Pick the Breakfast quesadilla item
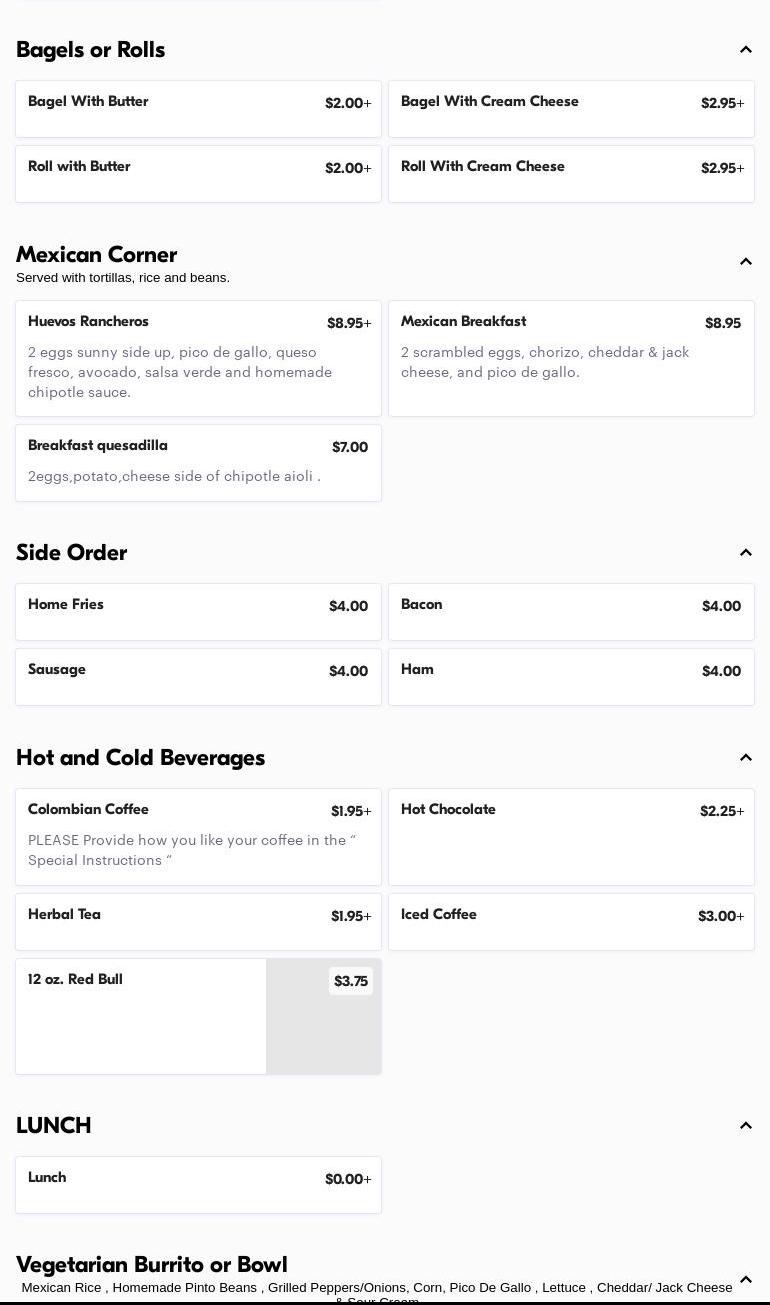This screenshot has width=770, height=1305. click(x=198, y=463)
